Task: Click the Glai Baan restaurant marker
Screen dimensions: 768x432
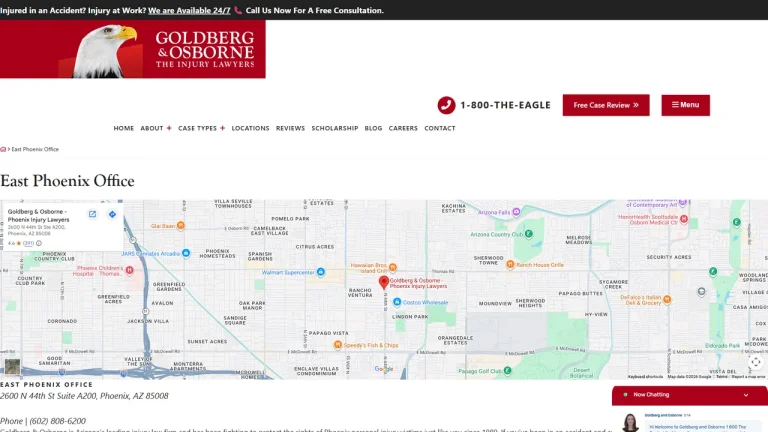Action: pos(181,226)
